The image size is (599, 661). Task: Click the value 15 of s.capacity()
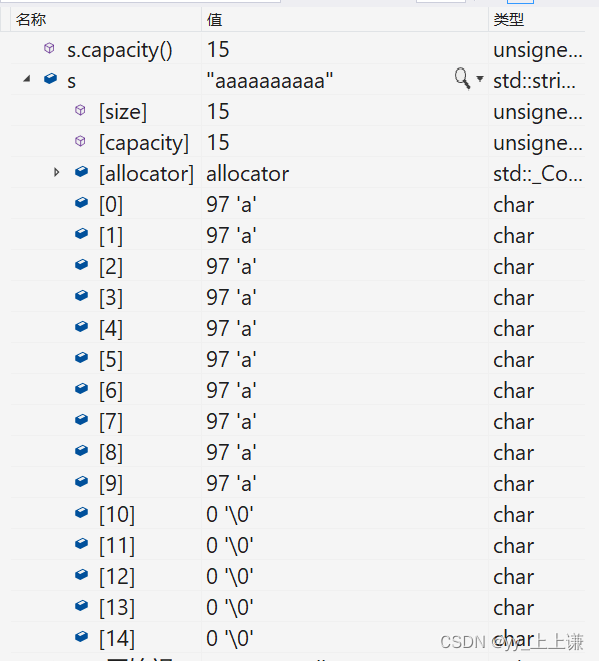(x=218, y=49)
